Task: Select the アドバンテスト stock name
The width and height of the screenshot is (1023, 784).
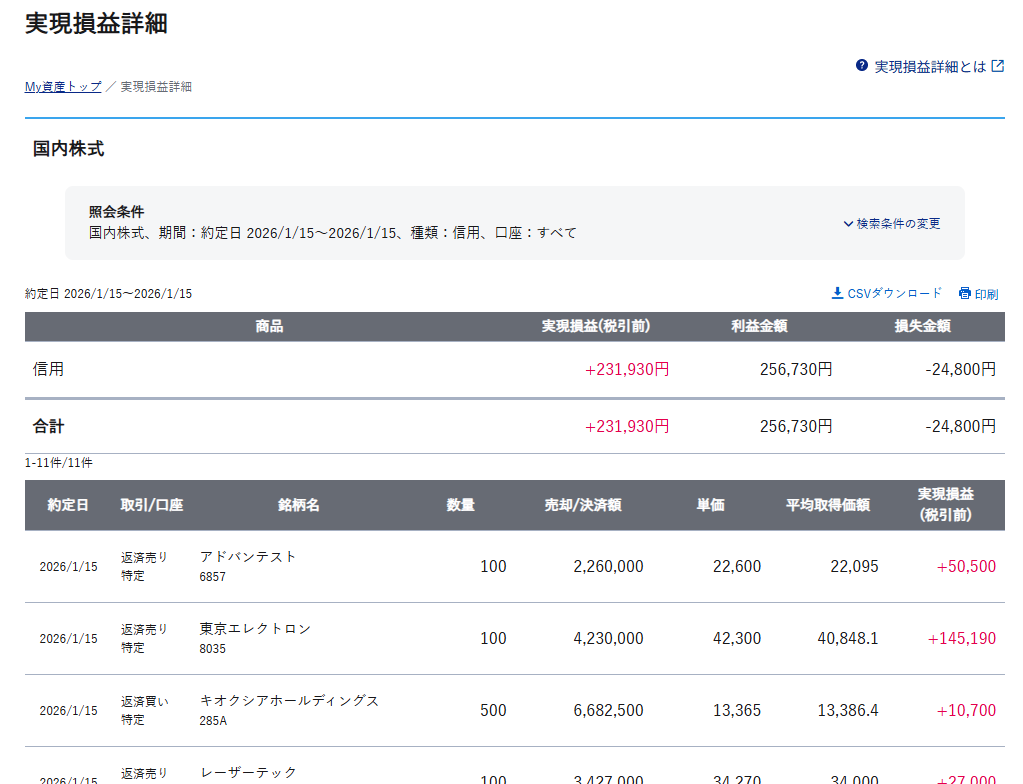Action: tap(248, 557)
